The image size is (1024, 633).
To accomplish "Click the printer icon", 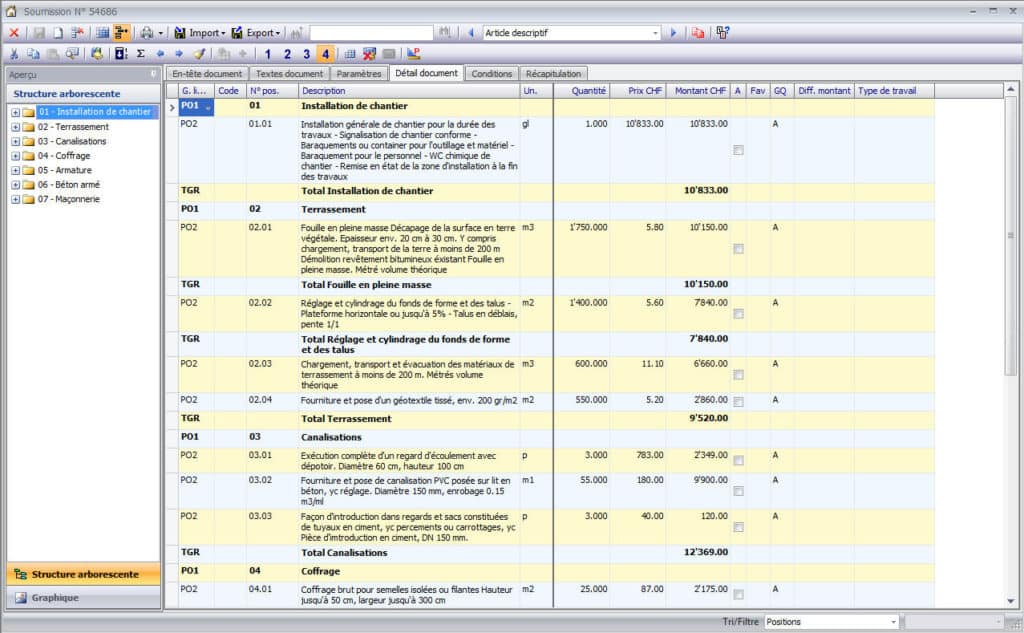I will [x=147, y=33].
